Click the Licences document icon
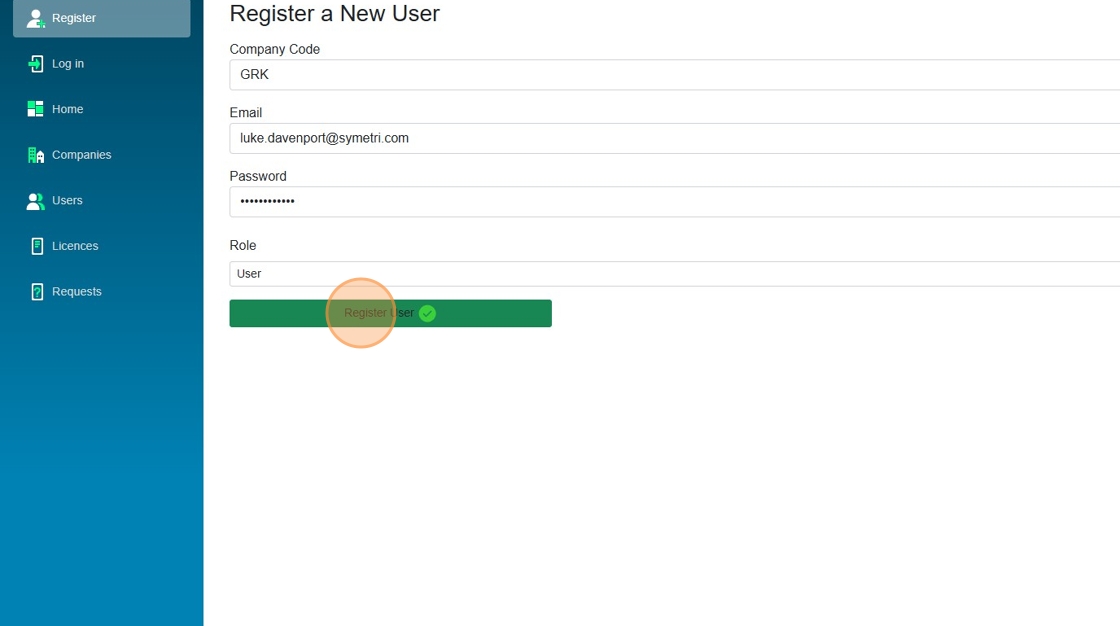Screen dimensions: 1120x626 click(37, 246)
